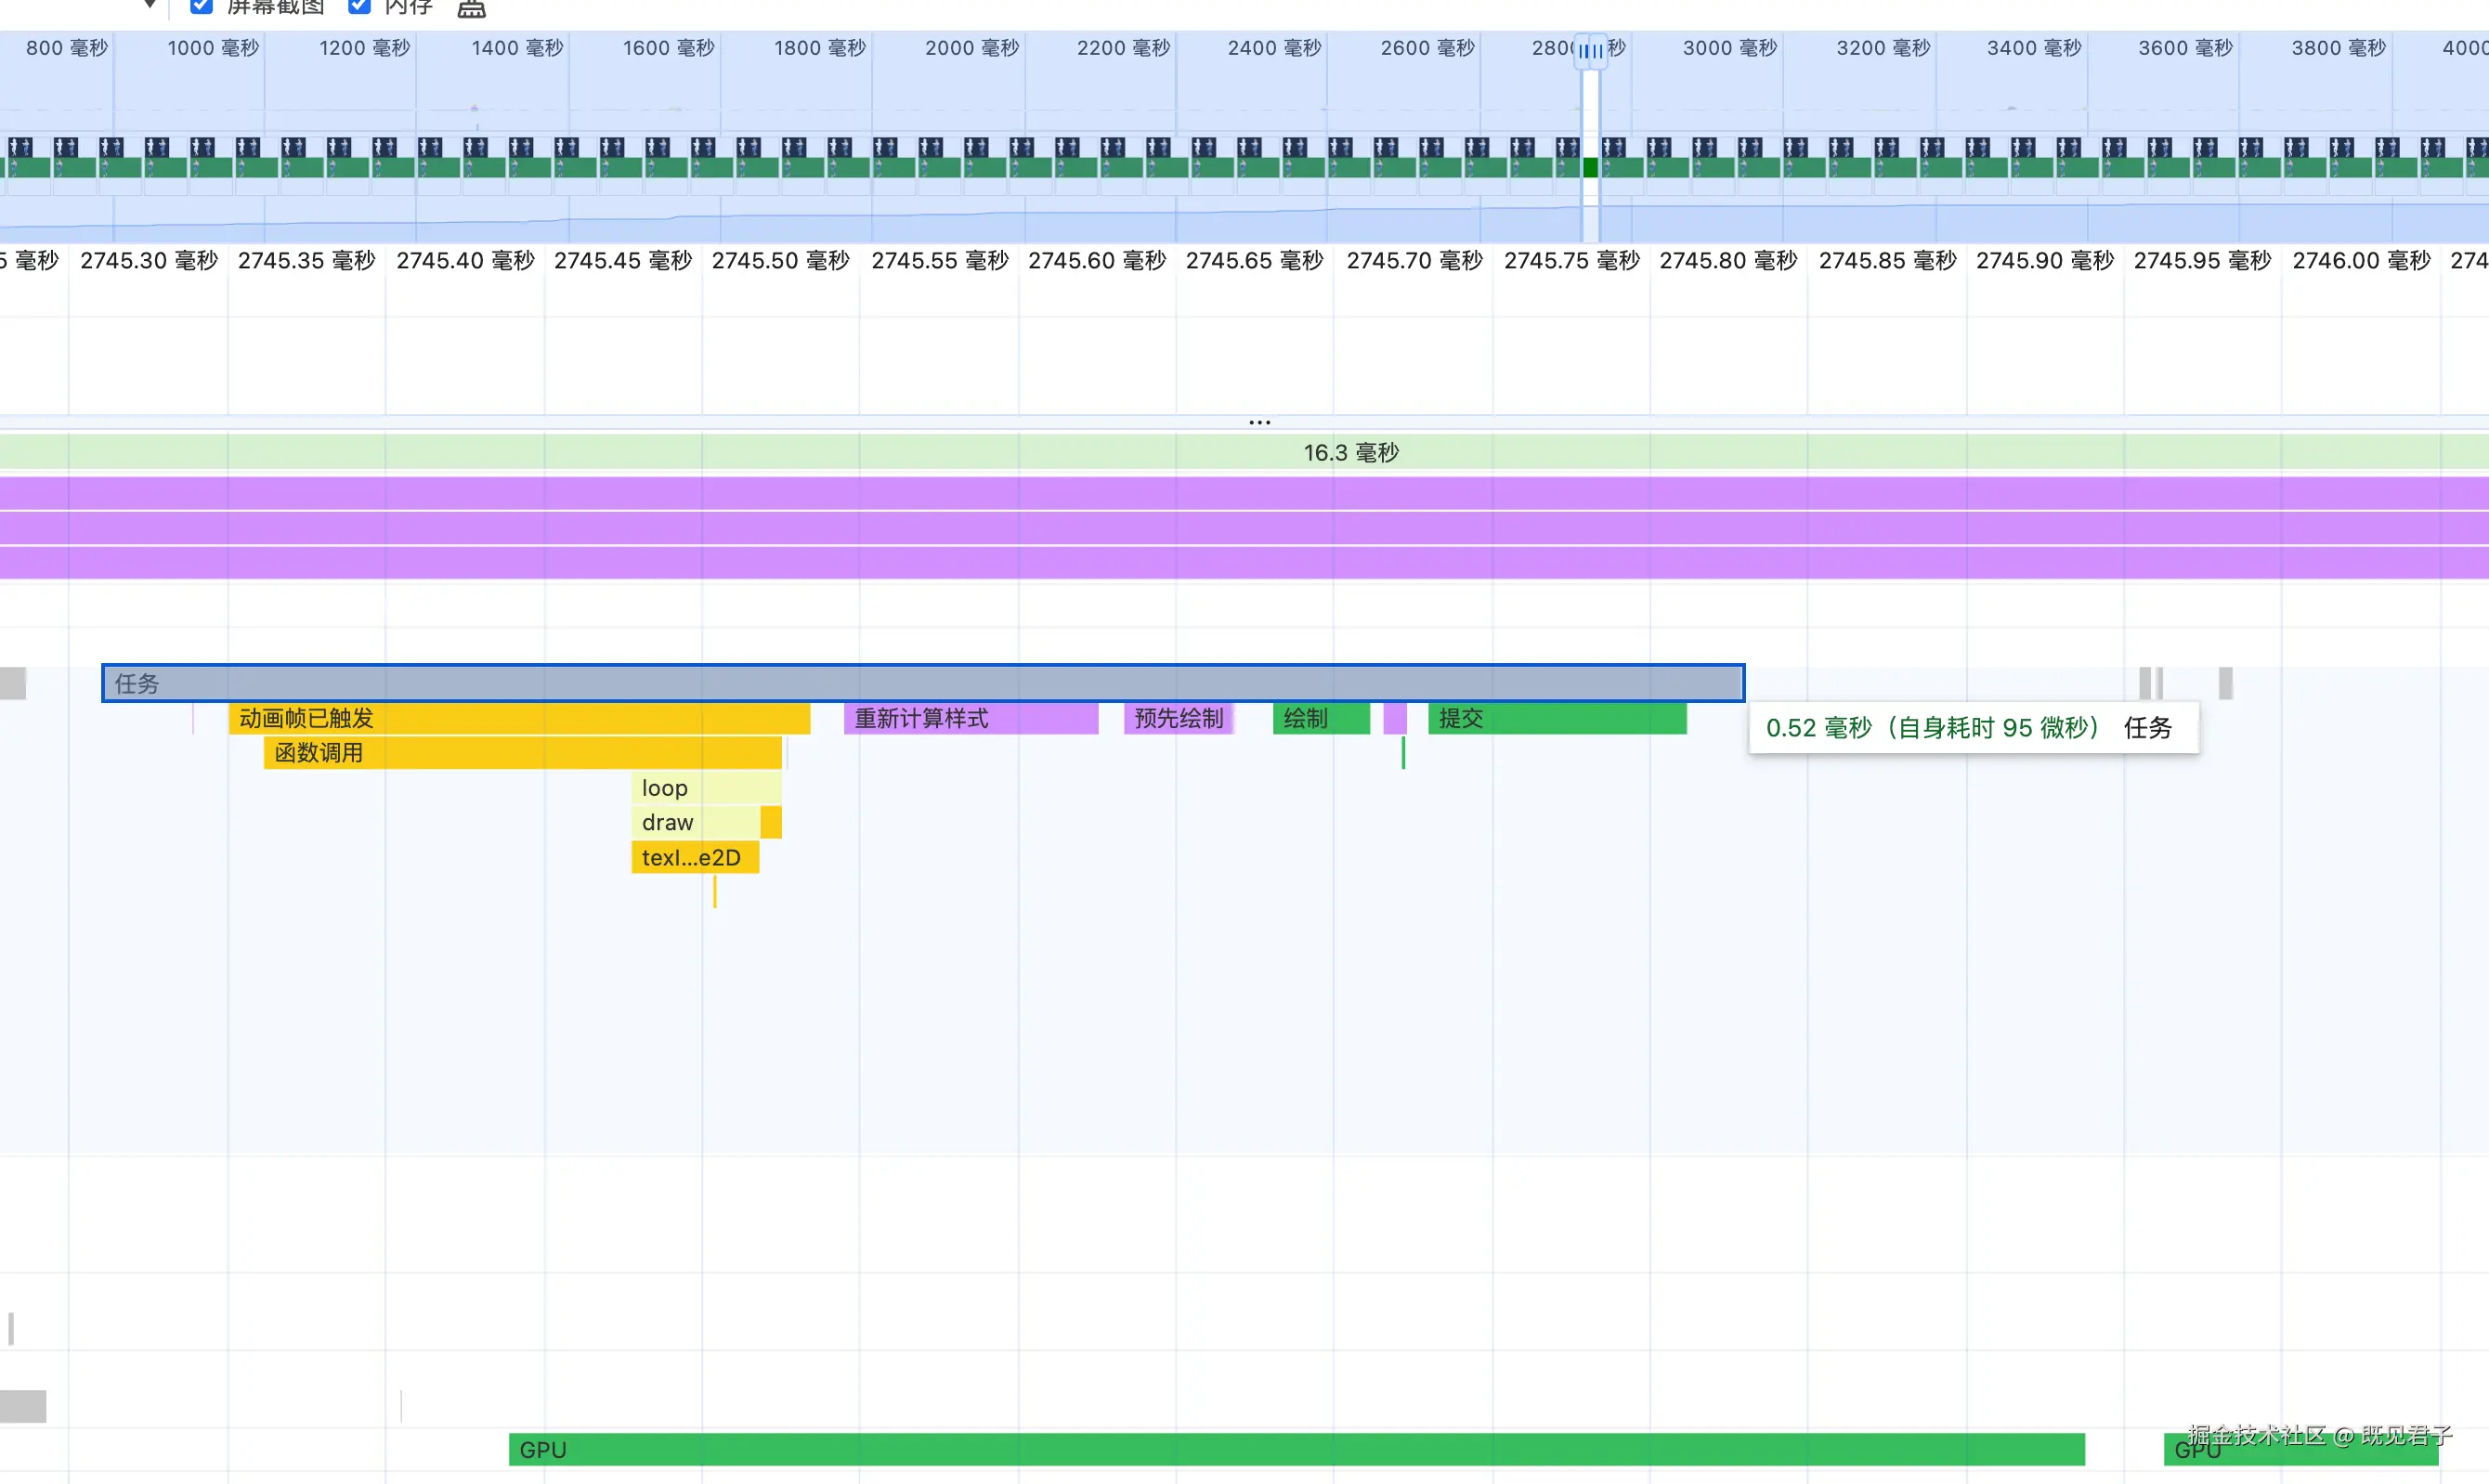Click the three-dot divider resize handle
This screenshot has height=1484, width=2489.
(1259, 422)
